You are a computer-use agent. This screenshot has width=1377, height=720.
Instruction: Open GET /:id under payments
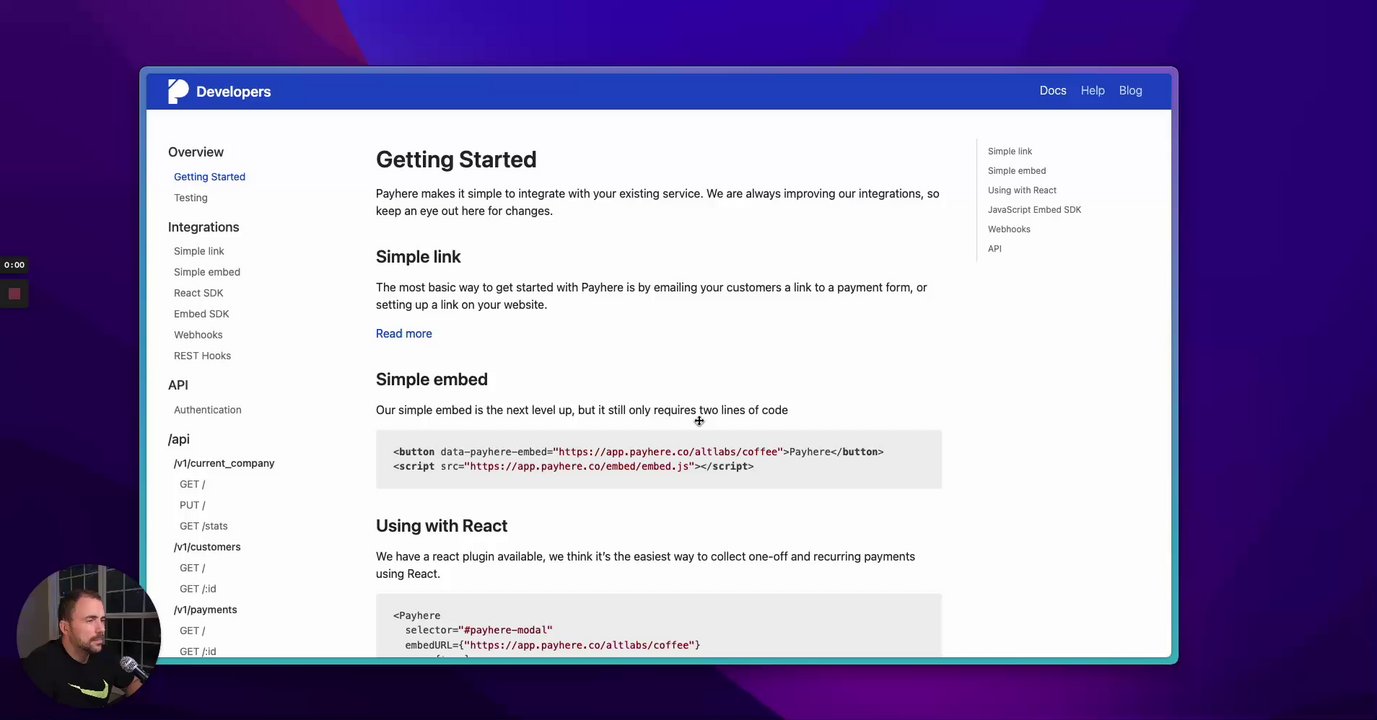point(197,652)
